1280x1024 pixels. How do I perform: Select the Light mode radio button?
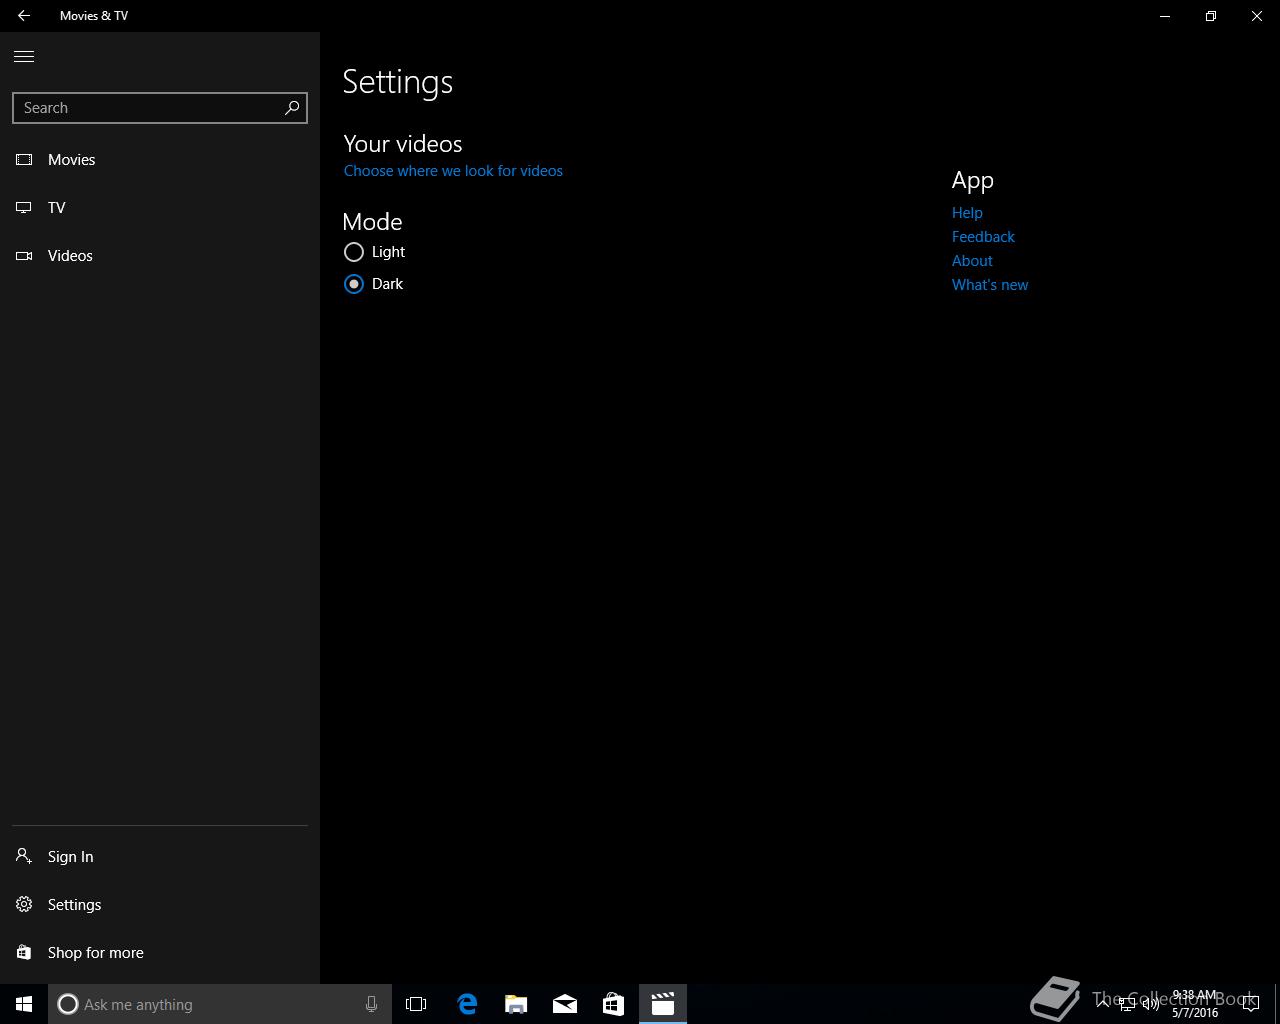pos(354,252)
